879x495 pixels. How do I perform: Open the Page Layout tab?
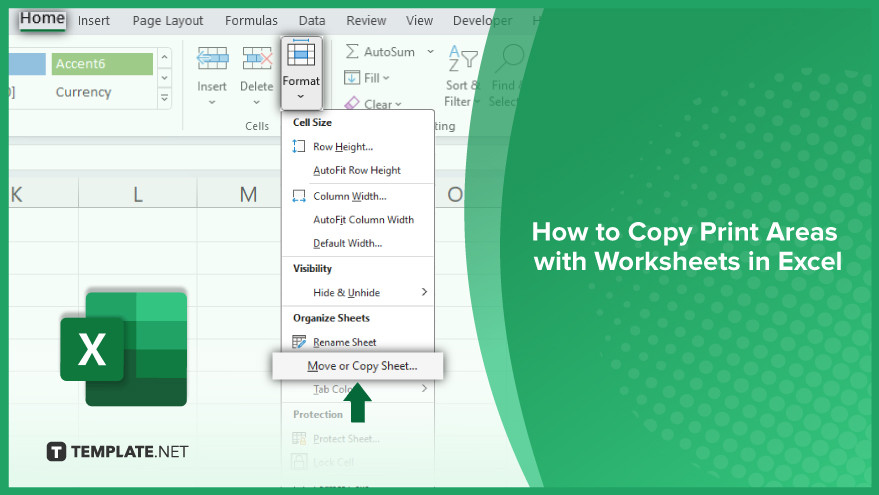click(168, 21)
